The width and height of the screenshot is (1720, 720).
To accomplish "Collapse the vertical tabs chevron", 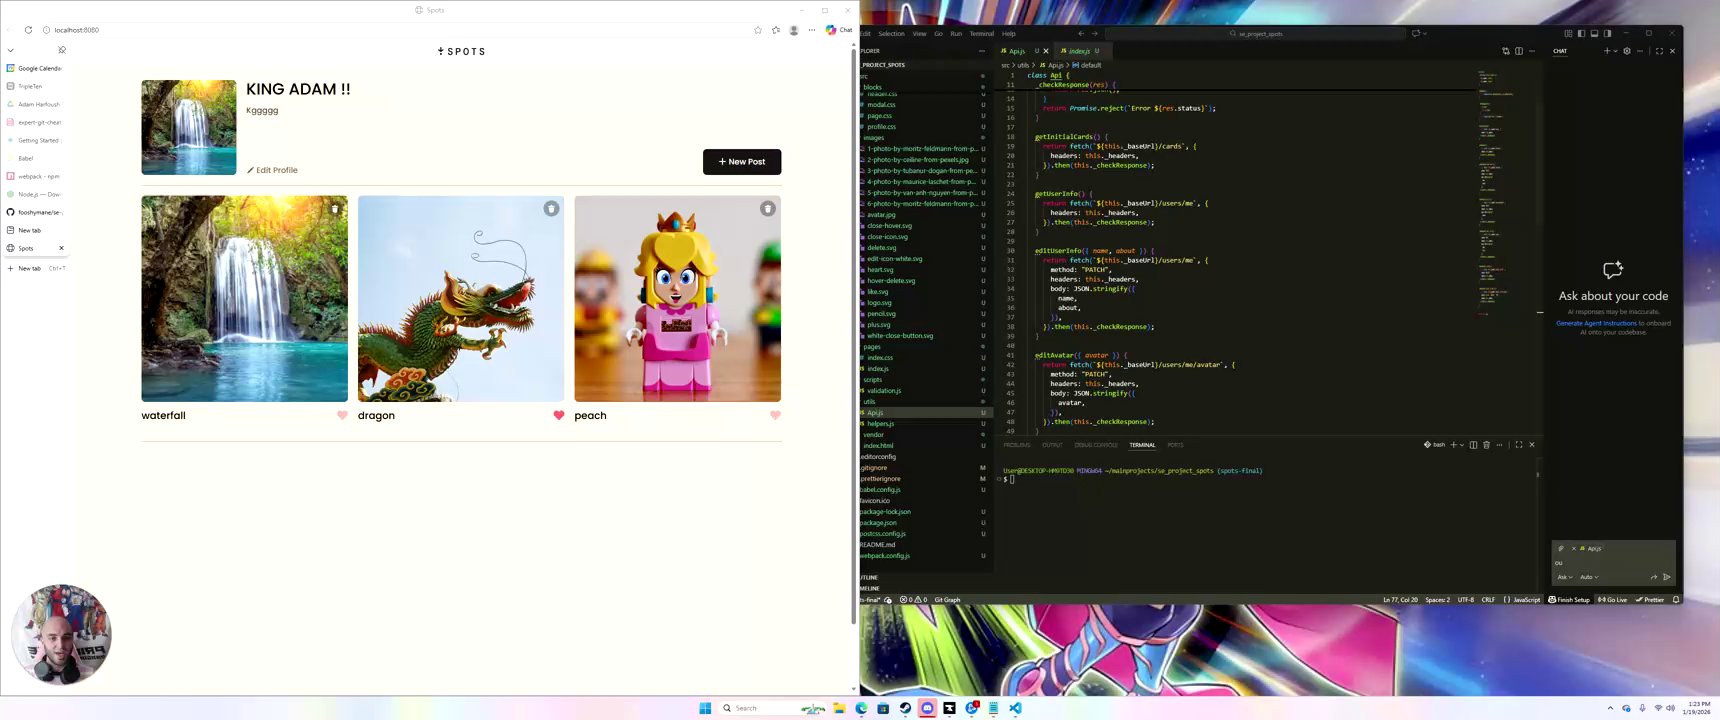I will pyautogui.click(x=10, y=50).
